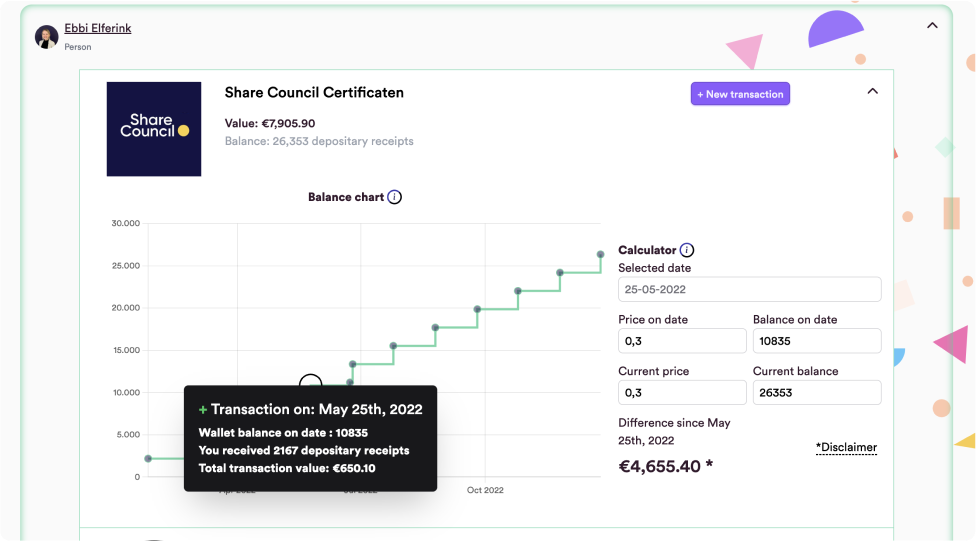Click 'You received 2167 depositary receipts' line
This screenshot has width=976, height=541.
pos(304,450)
